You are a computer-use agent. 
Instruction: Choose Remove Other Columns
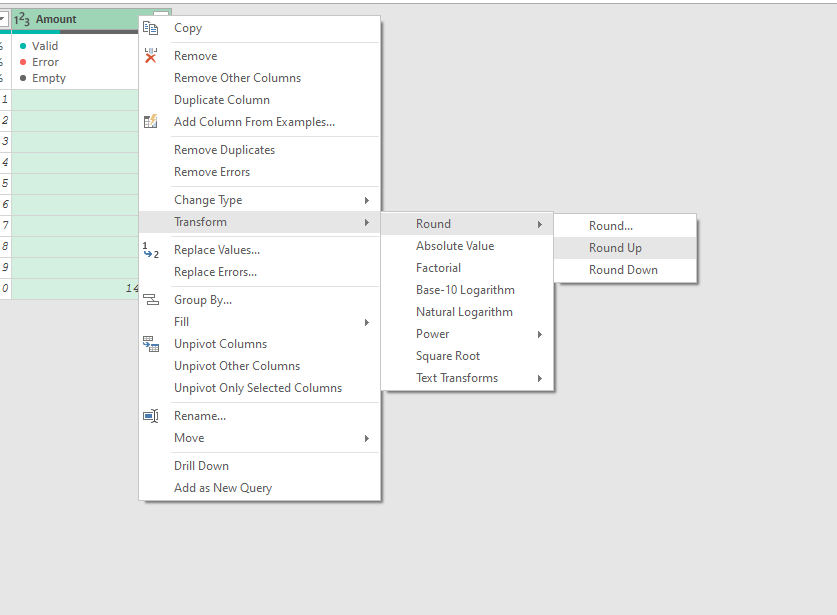(x=259, y=78)
